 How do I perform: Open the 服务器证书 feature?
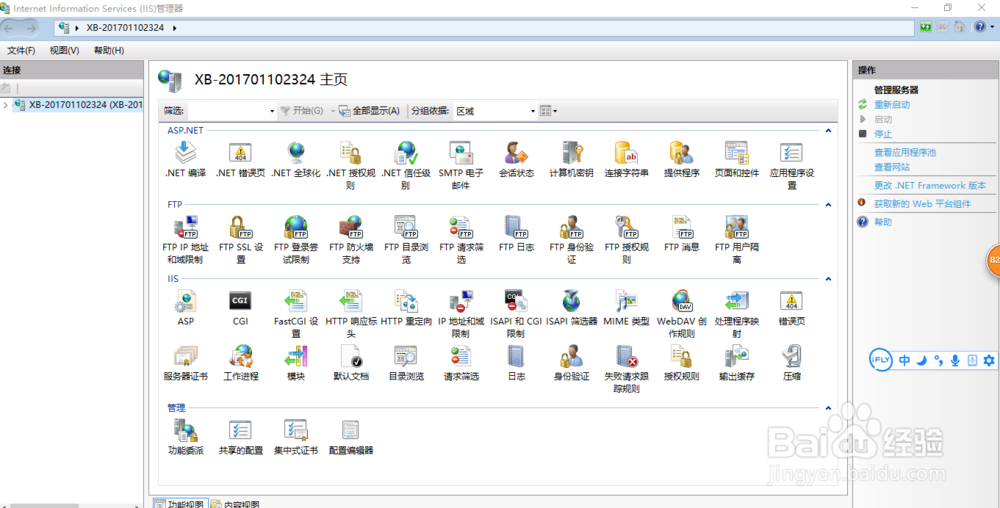[186, 363]
